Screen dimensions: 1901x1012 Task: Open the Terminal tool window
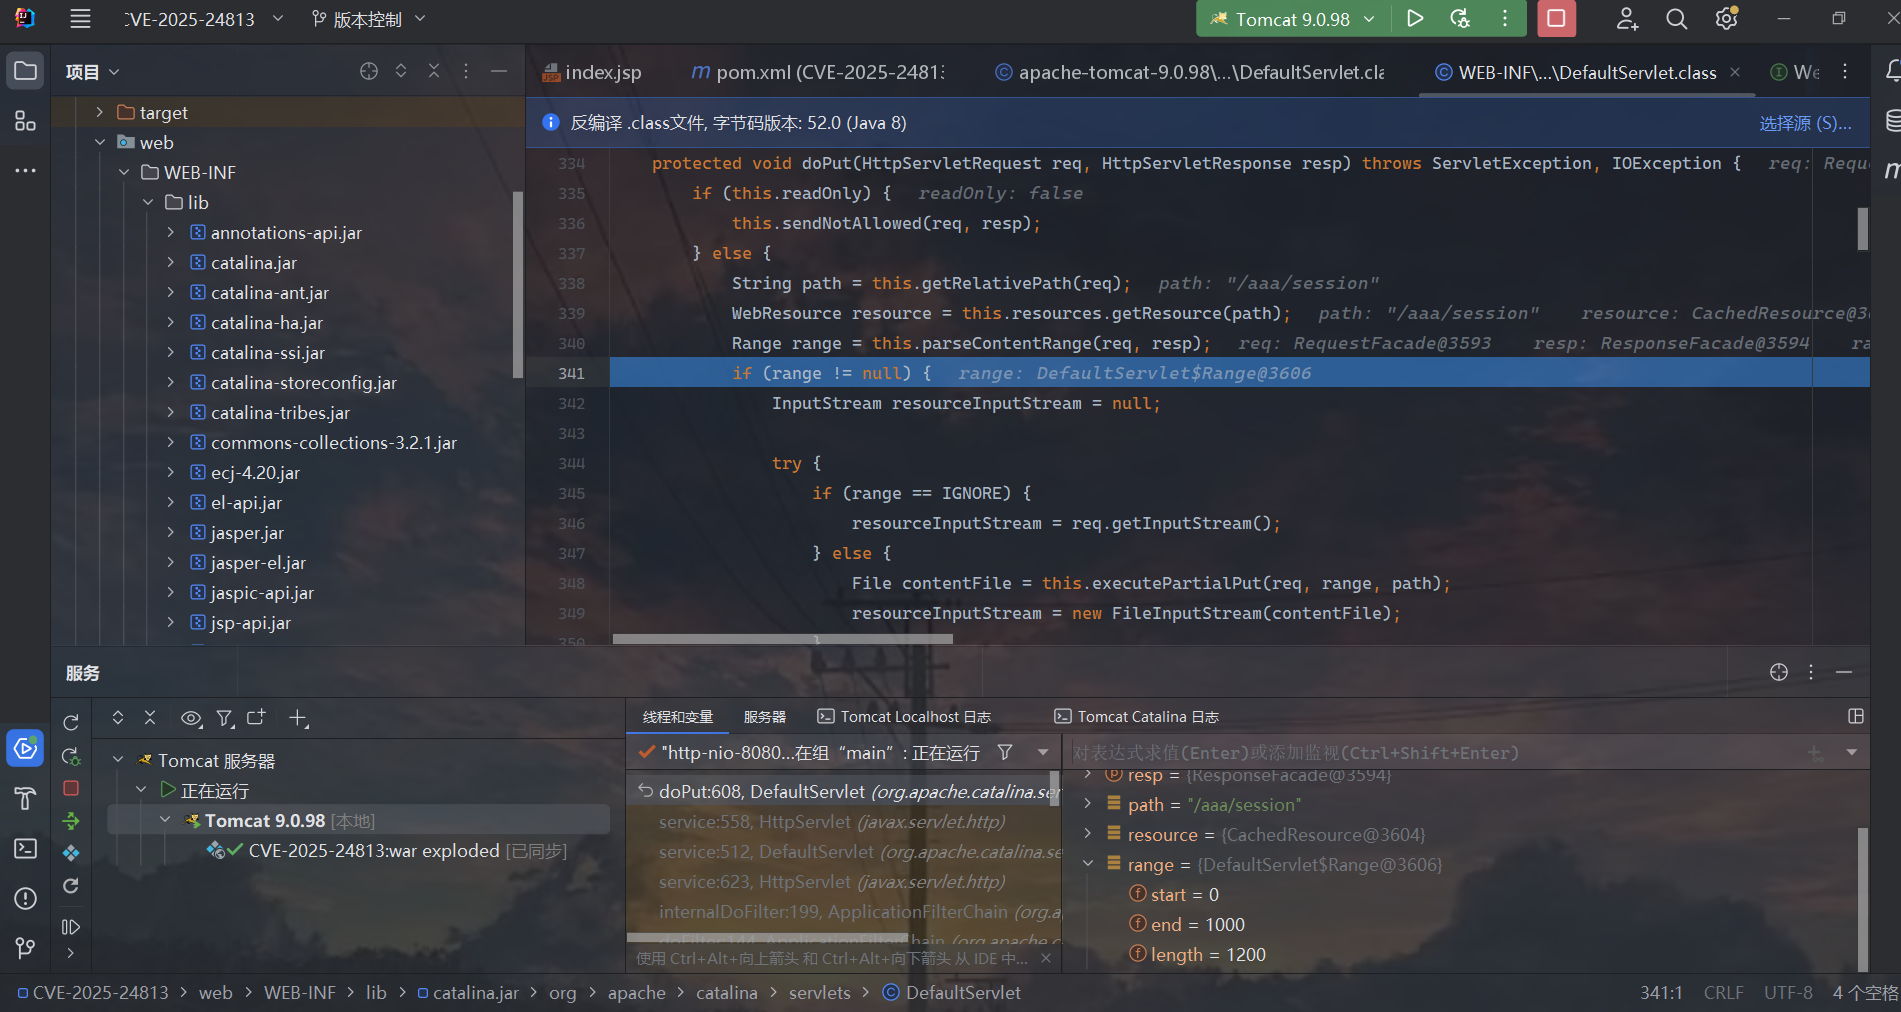[x=25, y=848]
